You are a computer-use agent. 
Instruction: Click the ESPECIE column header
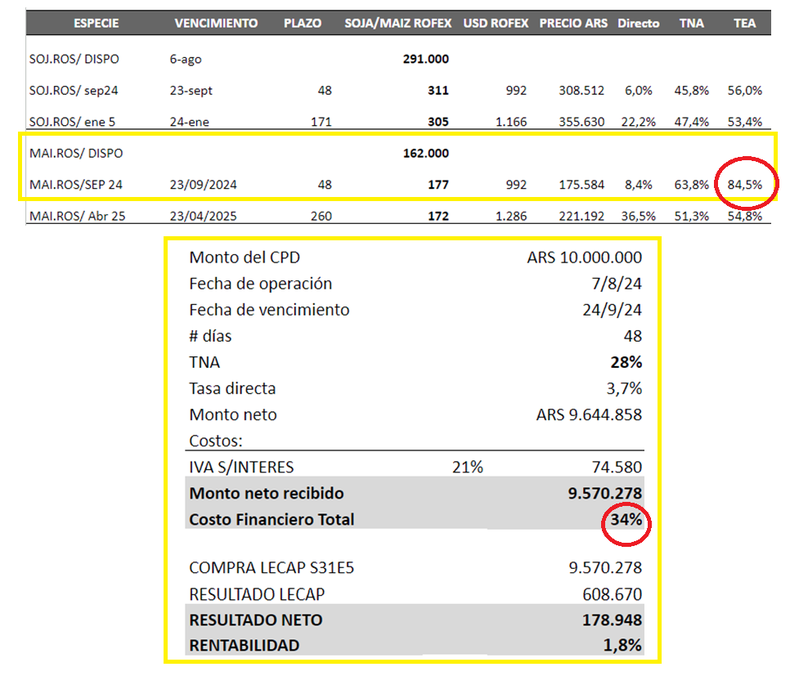pyautogui.click(x=96, y=23)
